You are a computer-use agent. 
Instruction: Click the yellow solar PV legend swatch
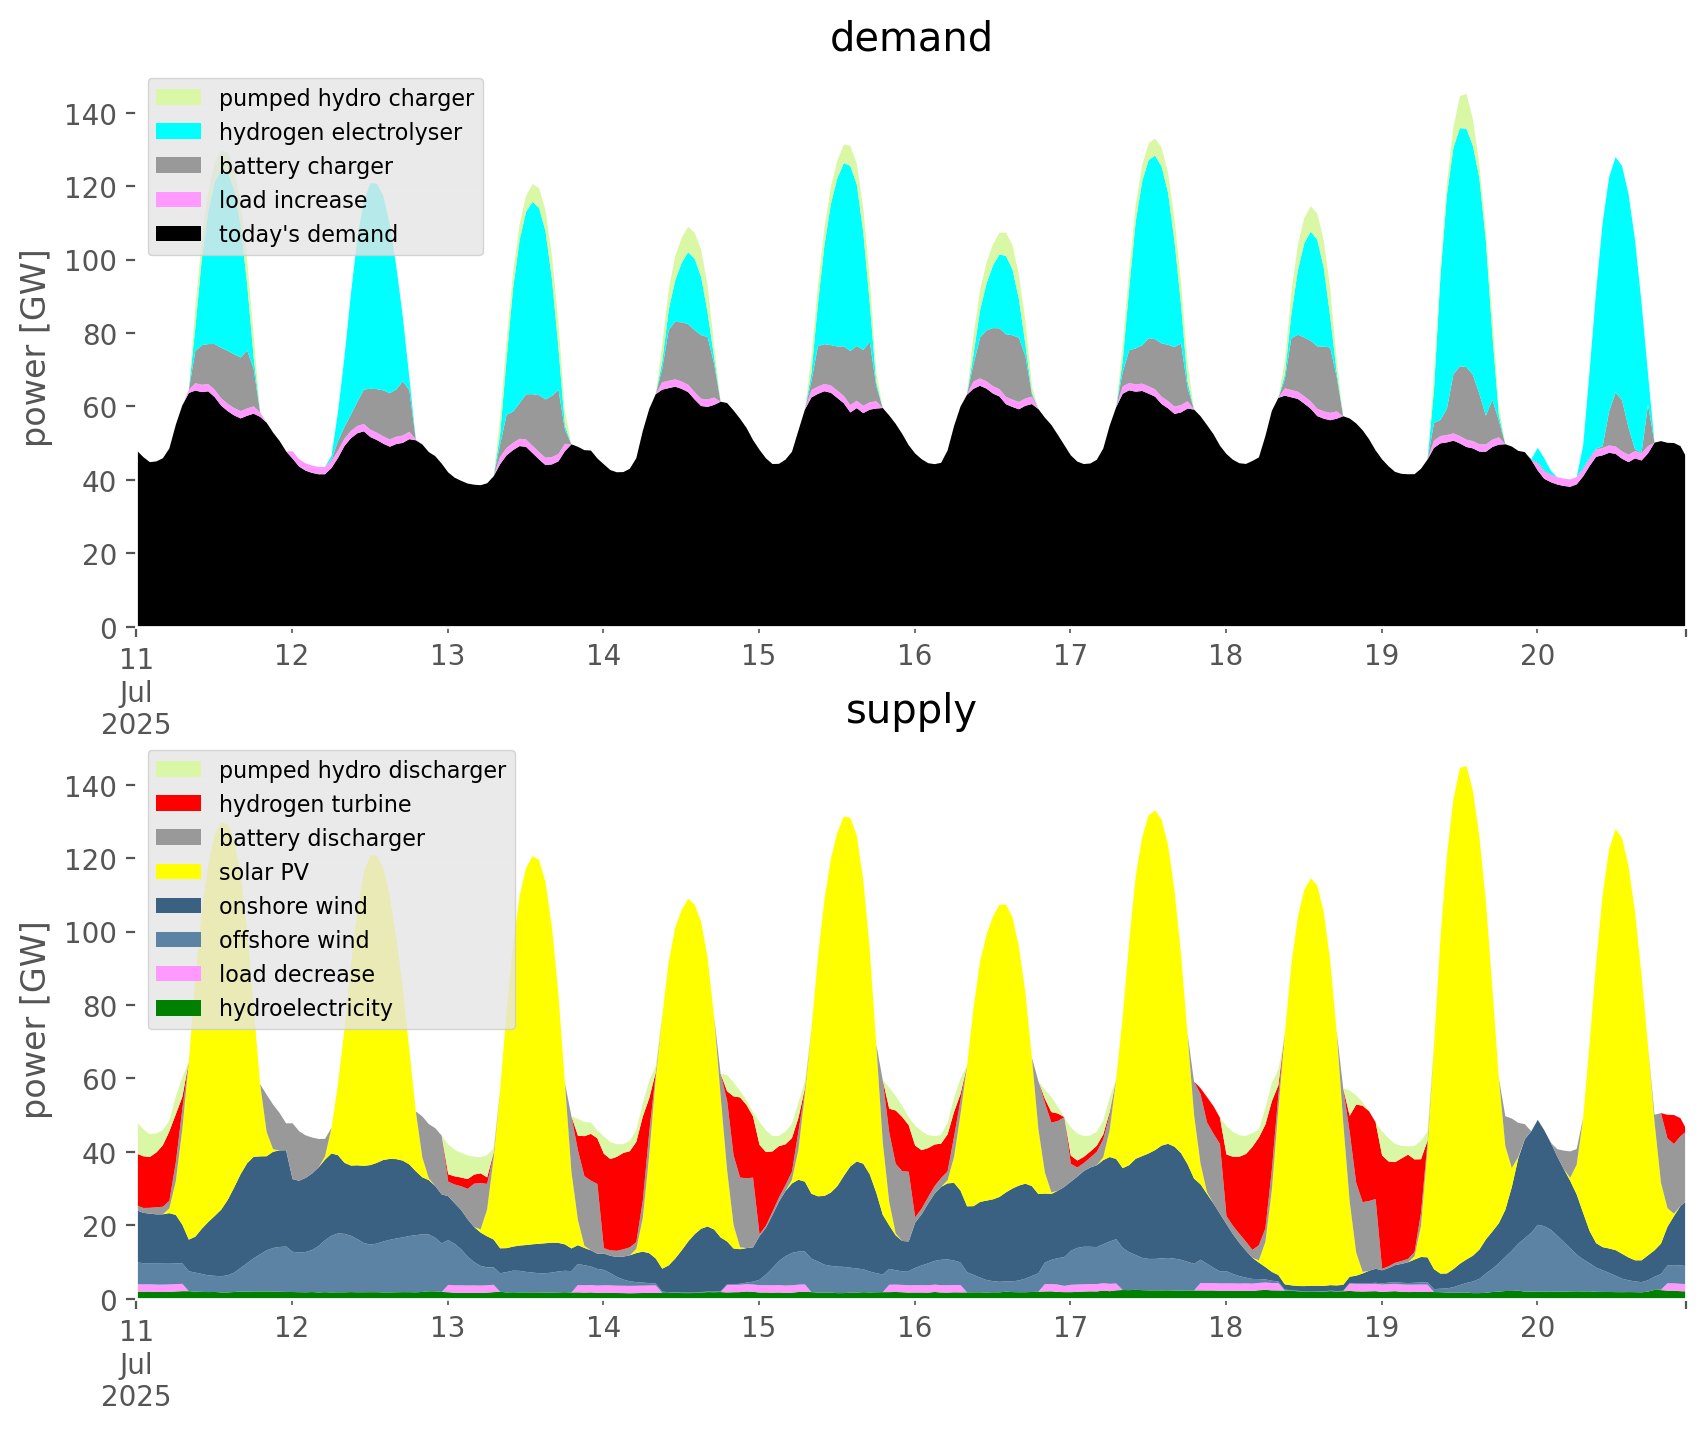tap(179, 872)
